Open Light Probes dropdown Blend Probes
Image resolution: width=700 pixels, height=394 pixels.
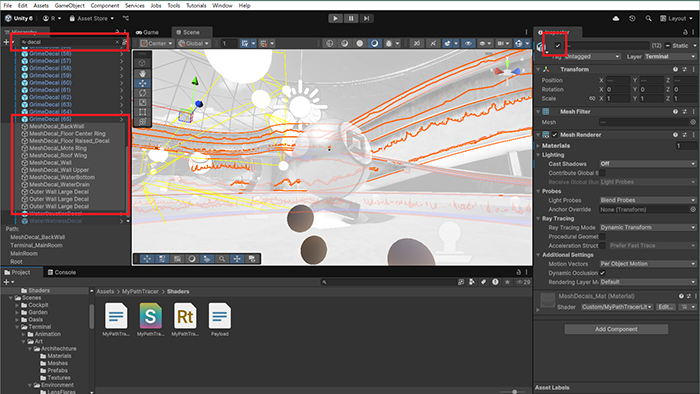(648, 200)
